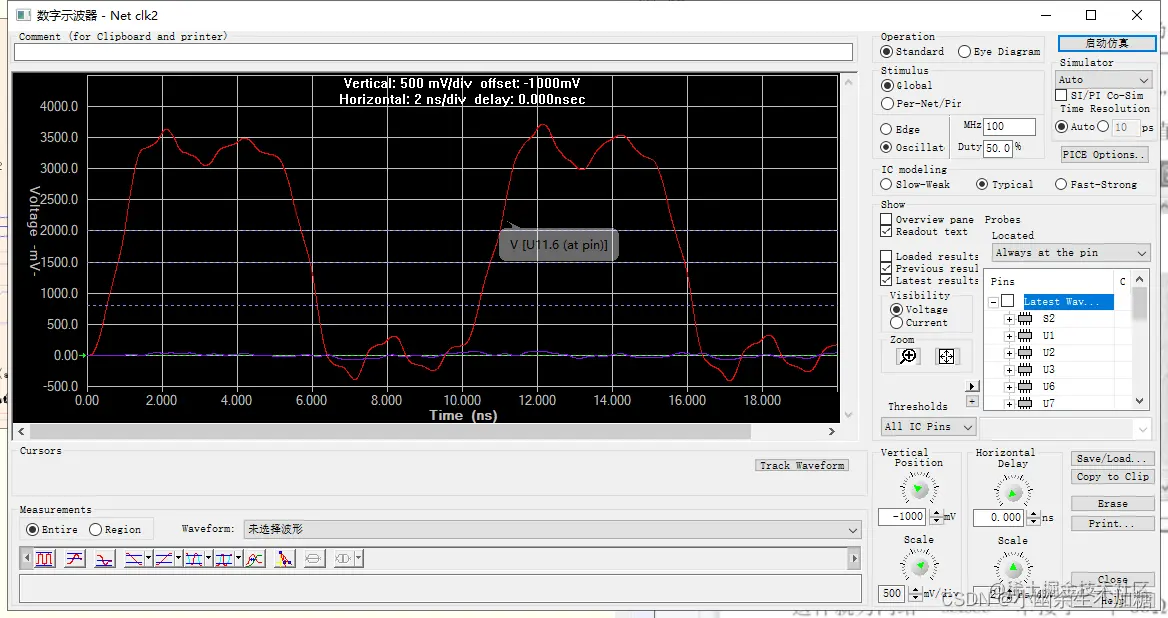The image size is (1168, 618).
Task: Click the Comment text field
Action: point(433,52)
